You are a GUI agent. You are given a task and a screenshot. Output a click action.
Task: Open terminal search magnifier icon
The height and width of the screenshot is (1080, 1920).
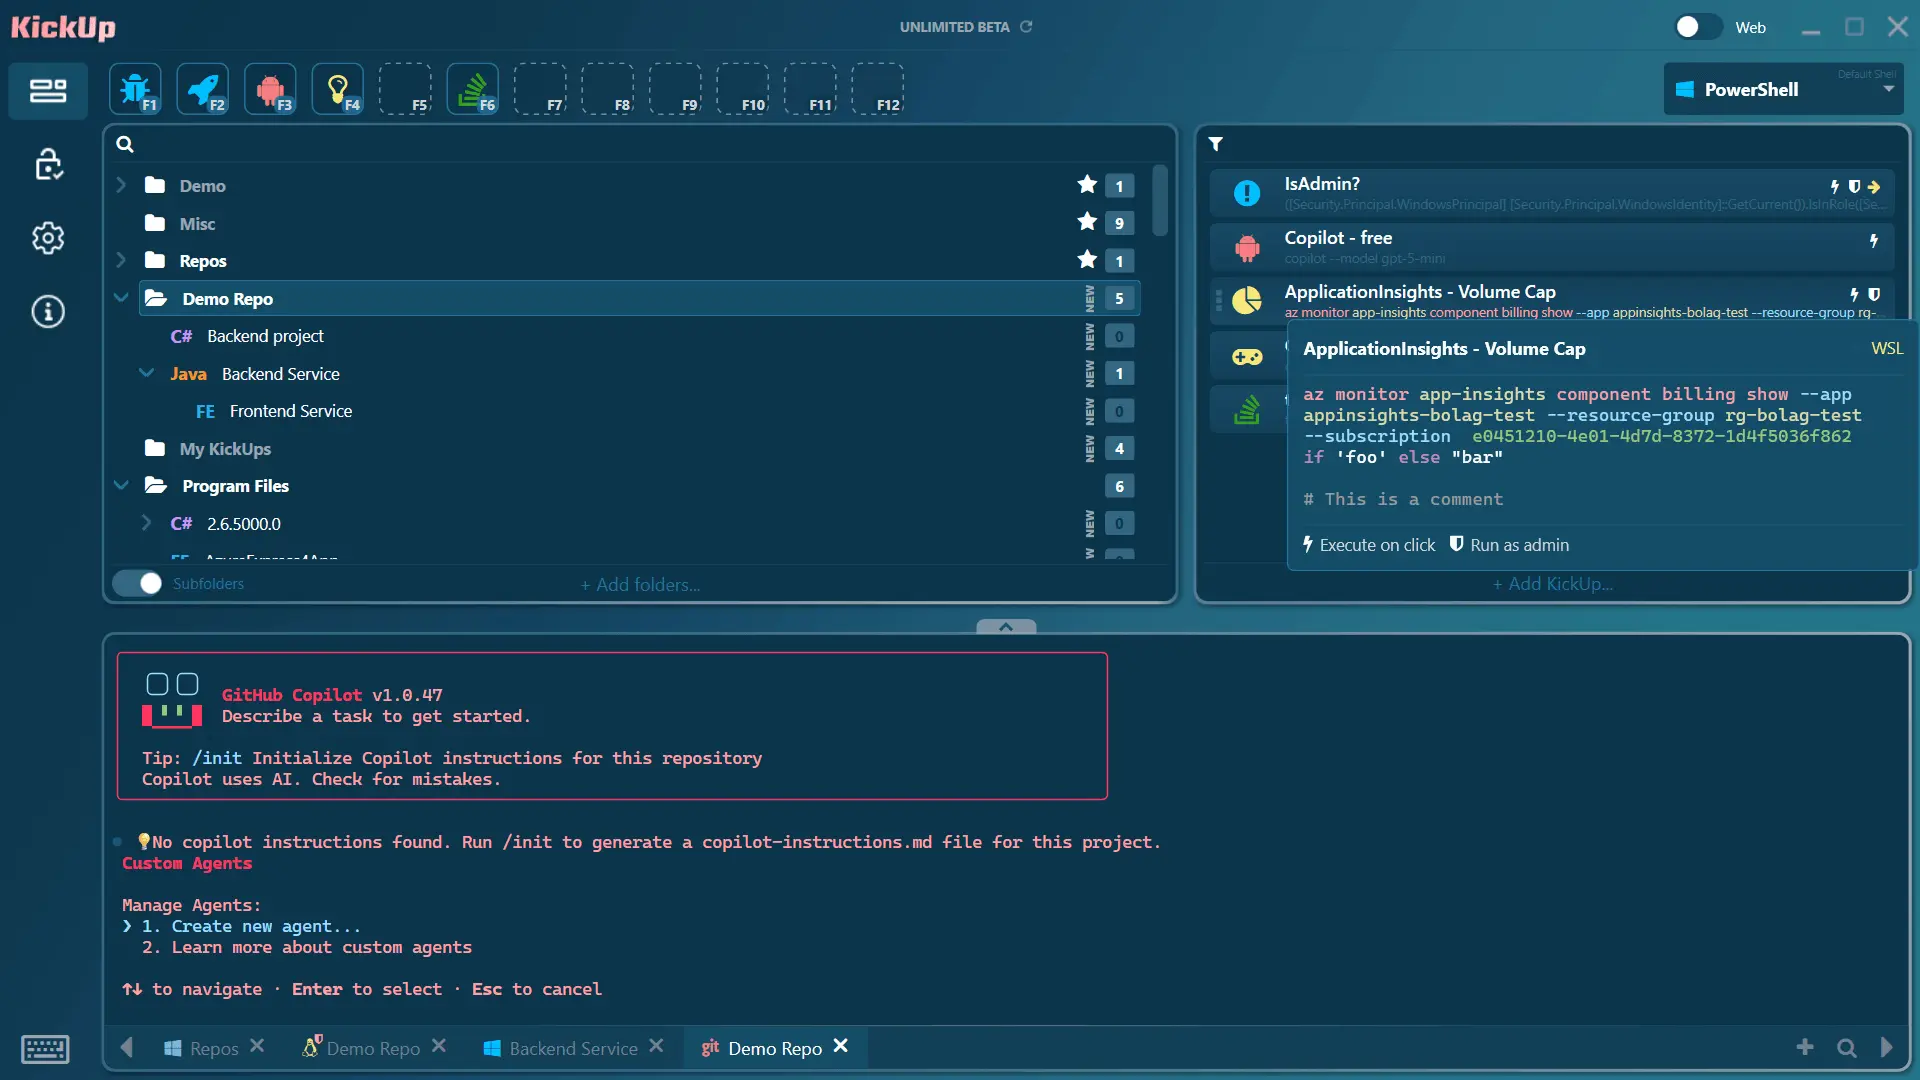[1847, 1047]
